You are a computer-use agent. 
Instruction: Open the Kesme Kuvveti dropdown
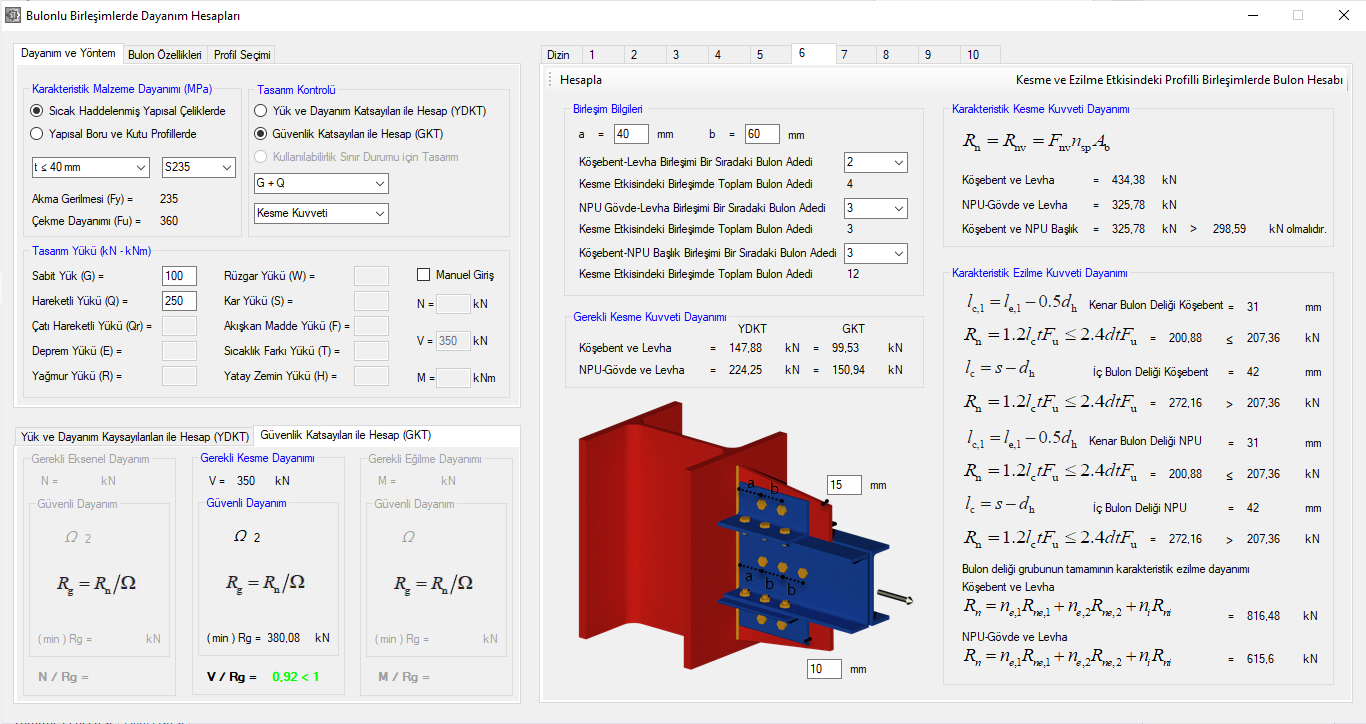click(321, 213)
